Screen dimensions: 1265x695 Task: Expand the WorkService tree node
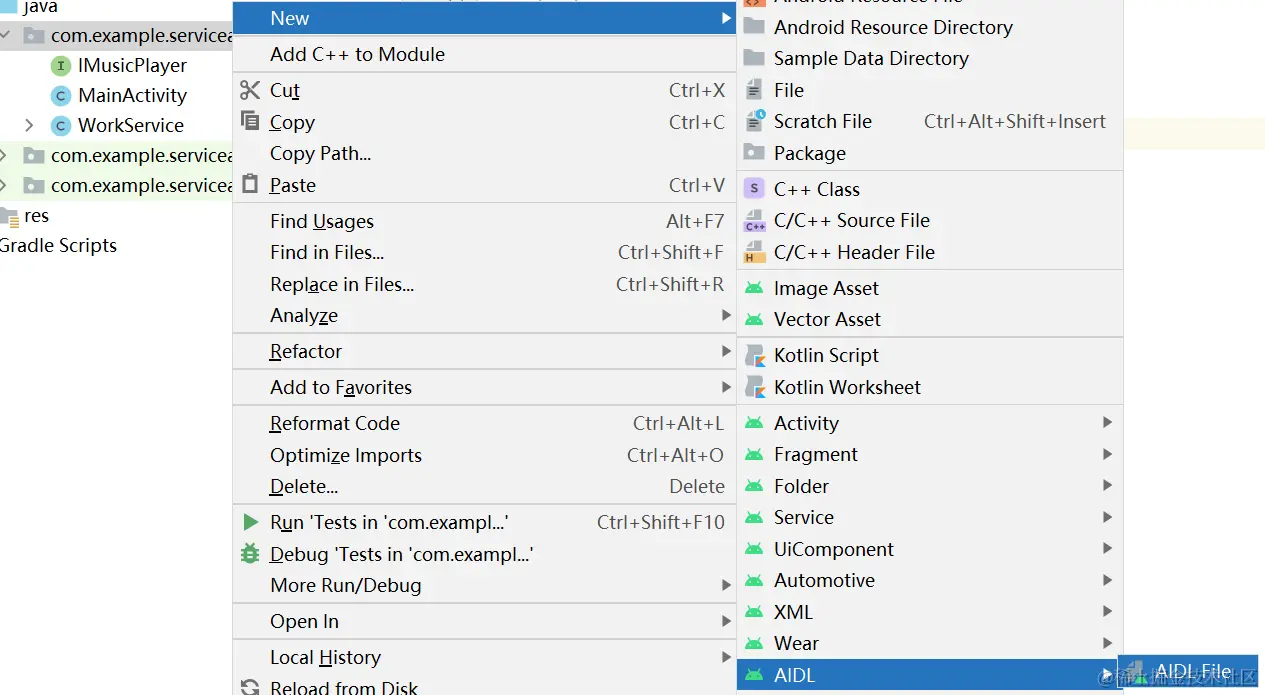point(29,125)
